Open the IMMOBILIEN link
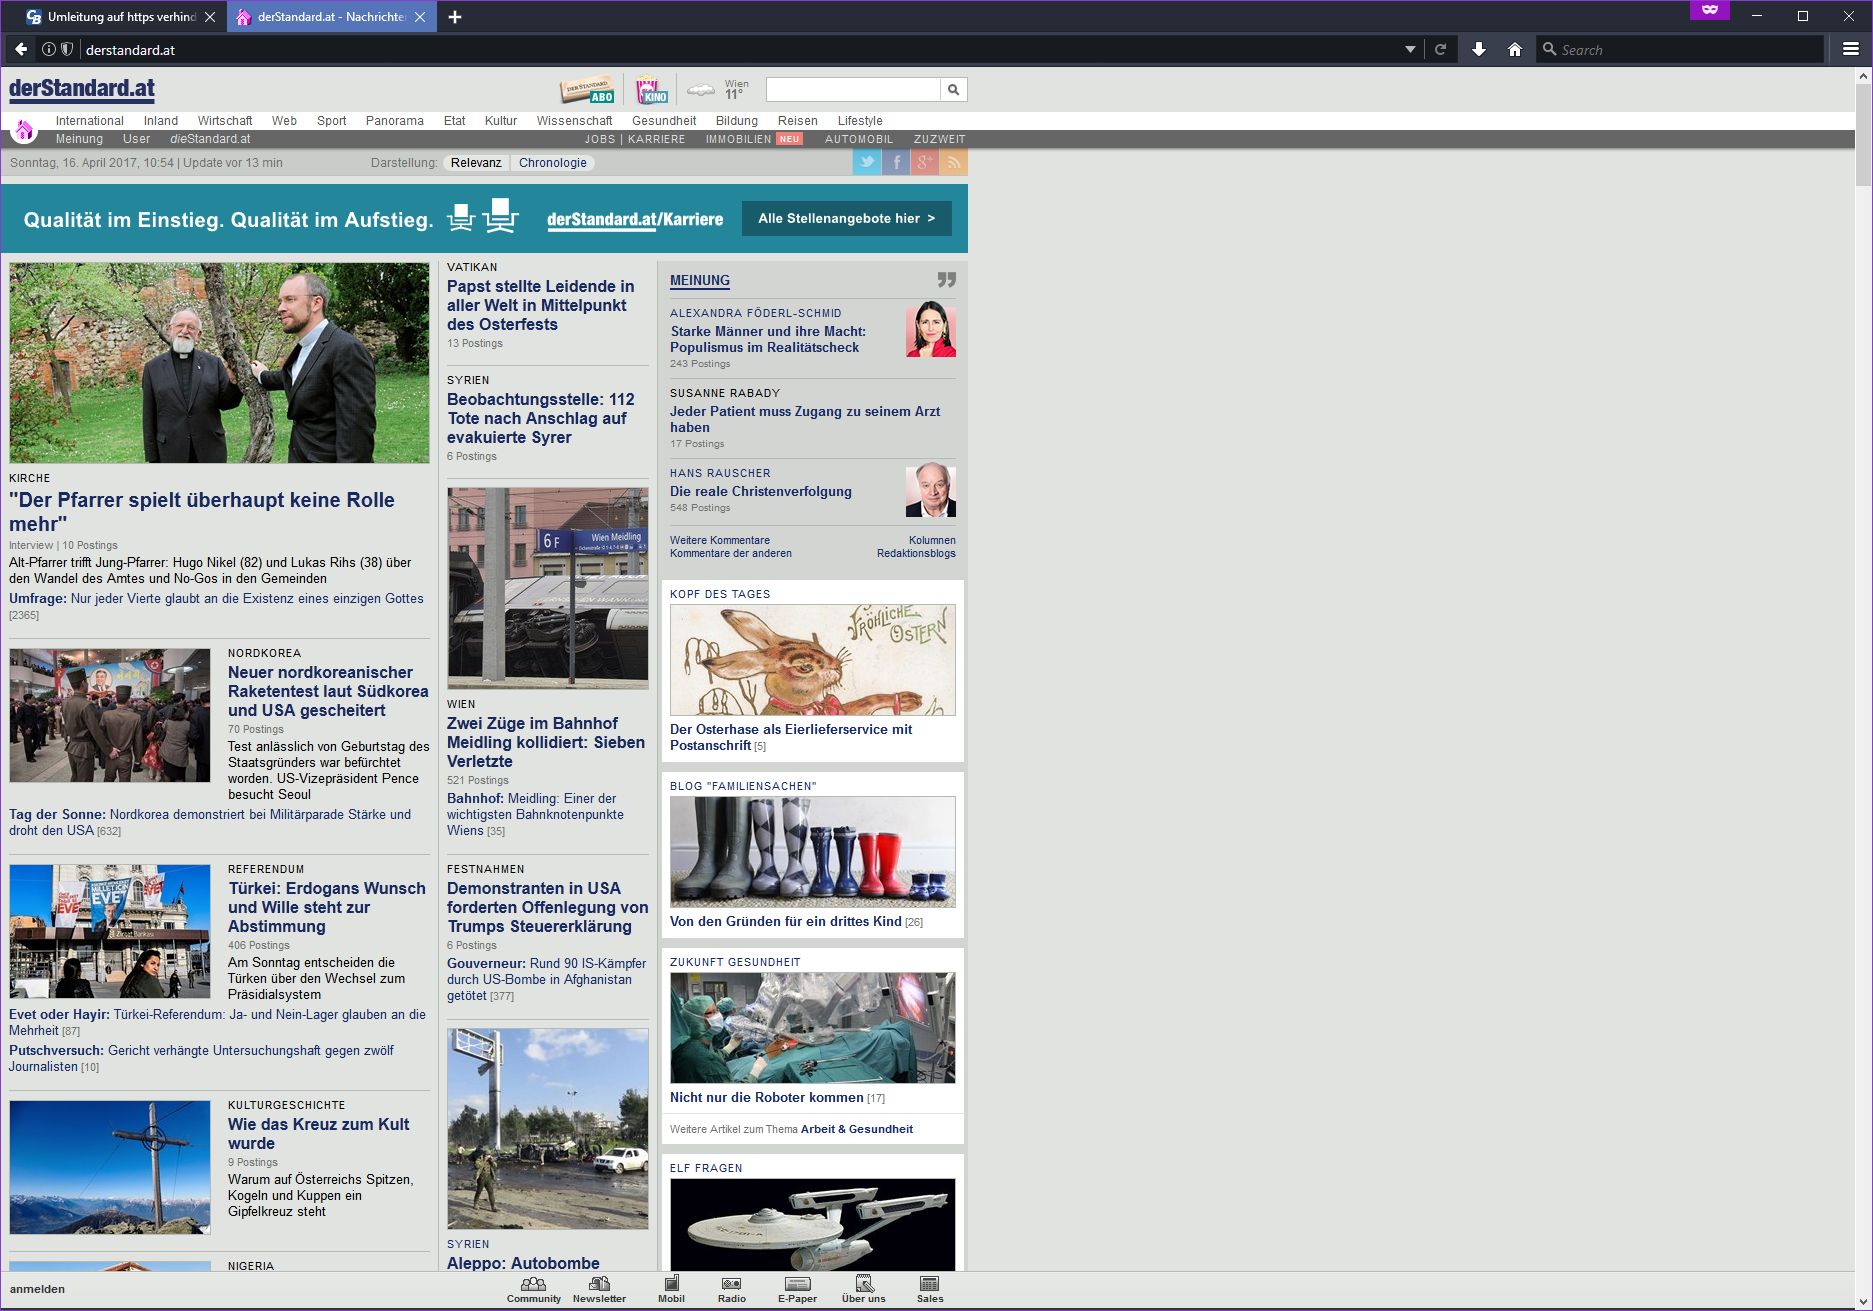 click(x=739, y=139)
